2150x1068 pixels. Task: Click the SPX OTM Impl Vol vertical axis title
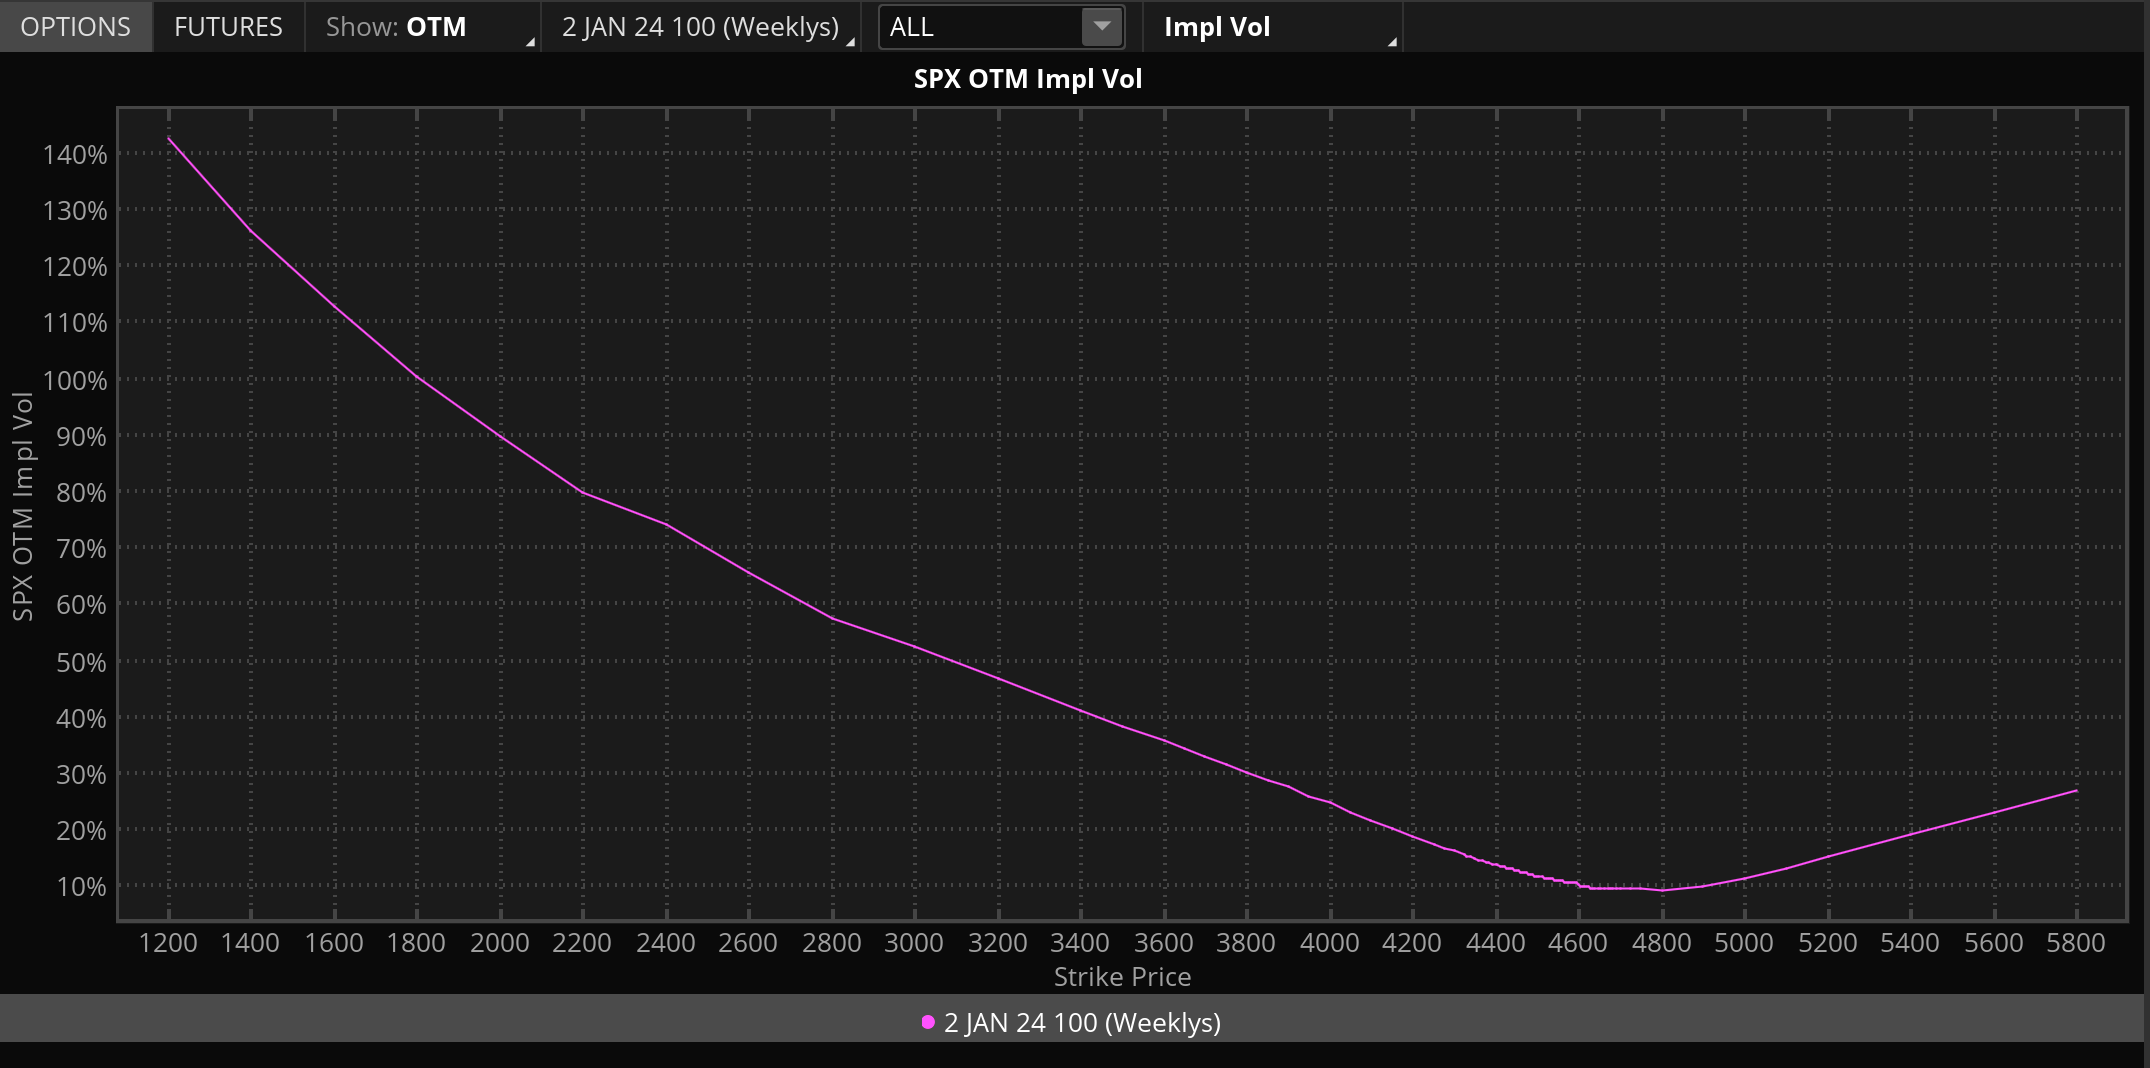[x=23, y=507]
